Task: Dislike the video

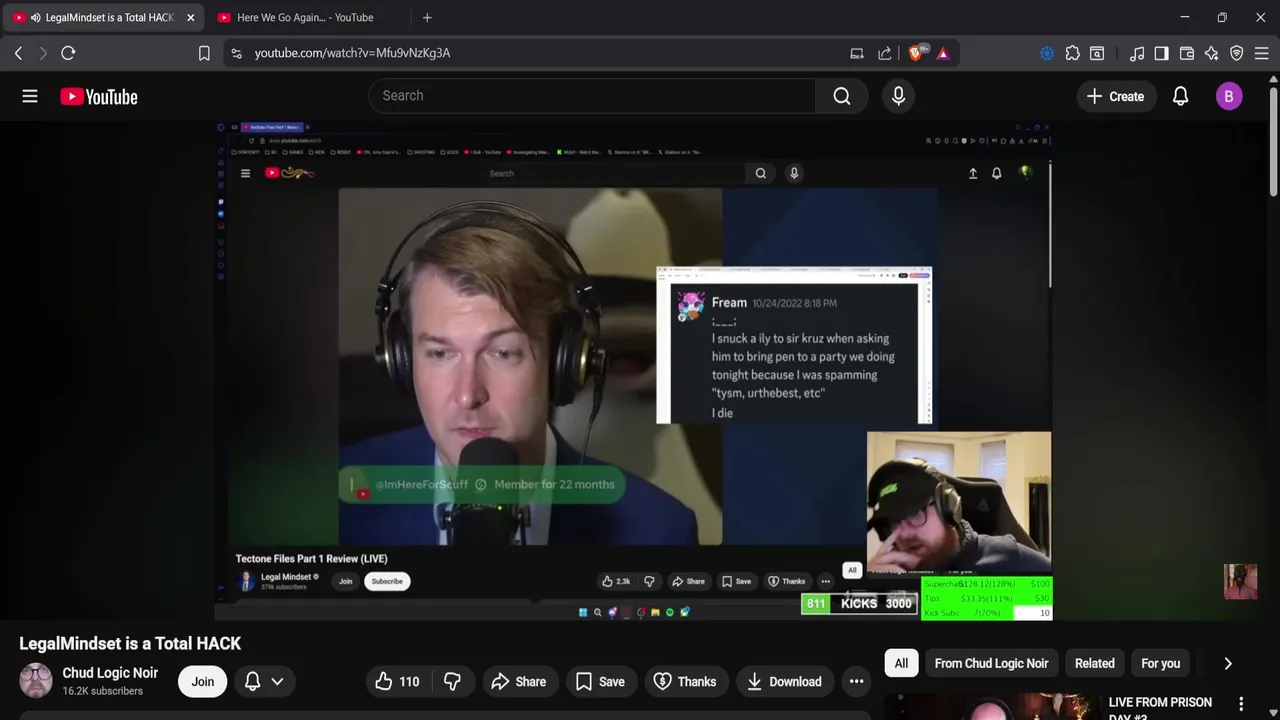Action: tap(452, 682)
